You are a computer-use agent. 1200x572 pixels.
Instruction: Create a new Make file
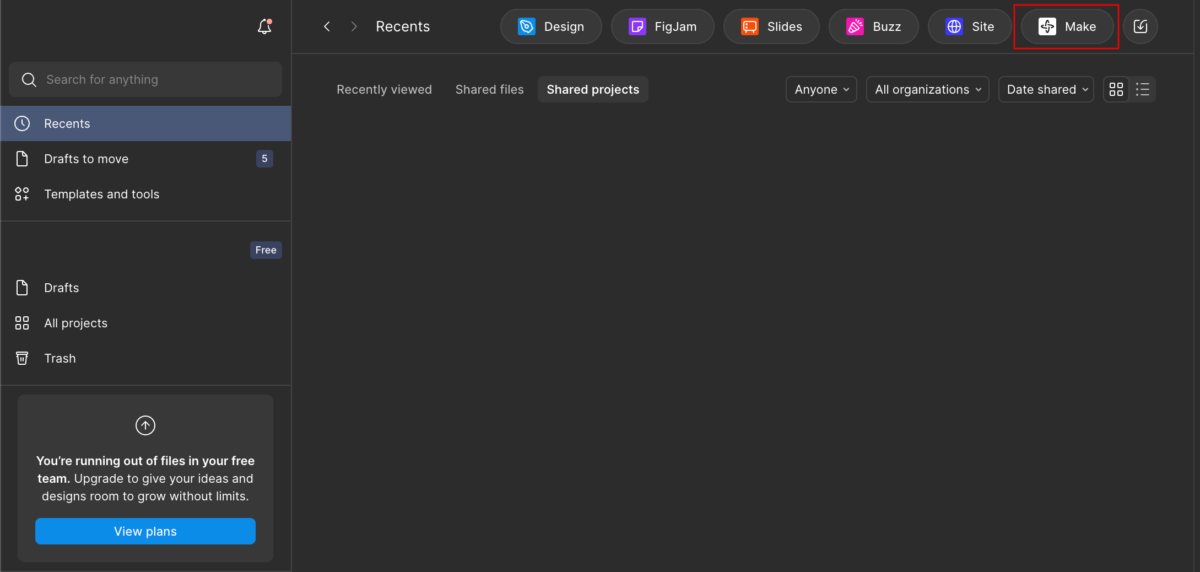(x=1067, y=27)
